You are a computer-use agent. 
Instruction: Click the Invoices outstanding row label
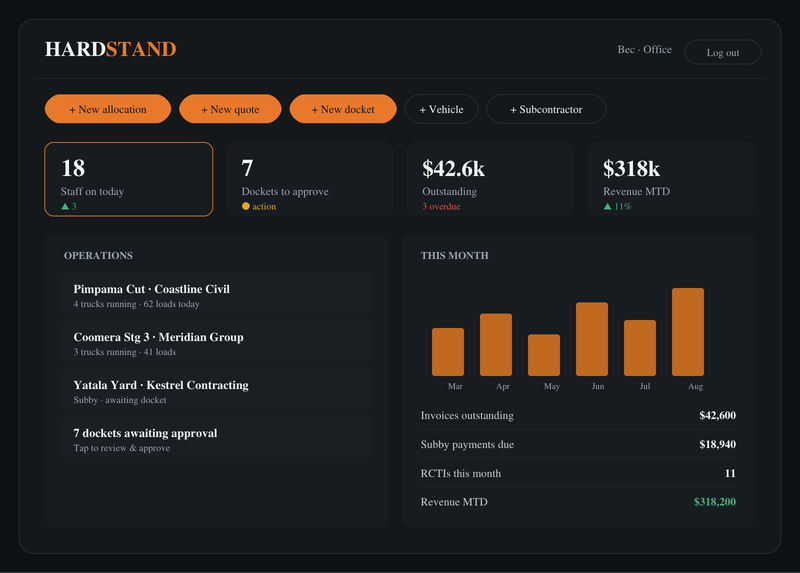point(467,415)
